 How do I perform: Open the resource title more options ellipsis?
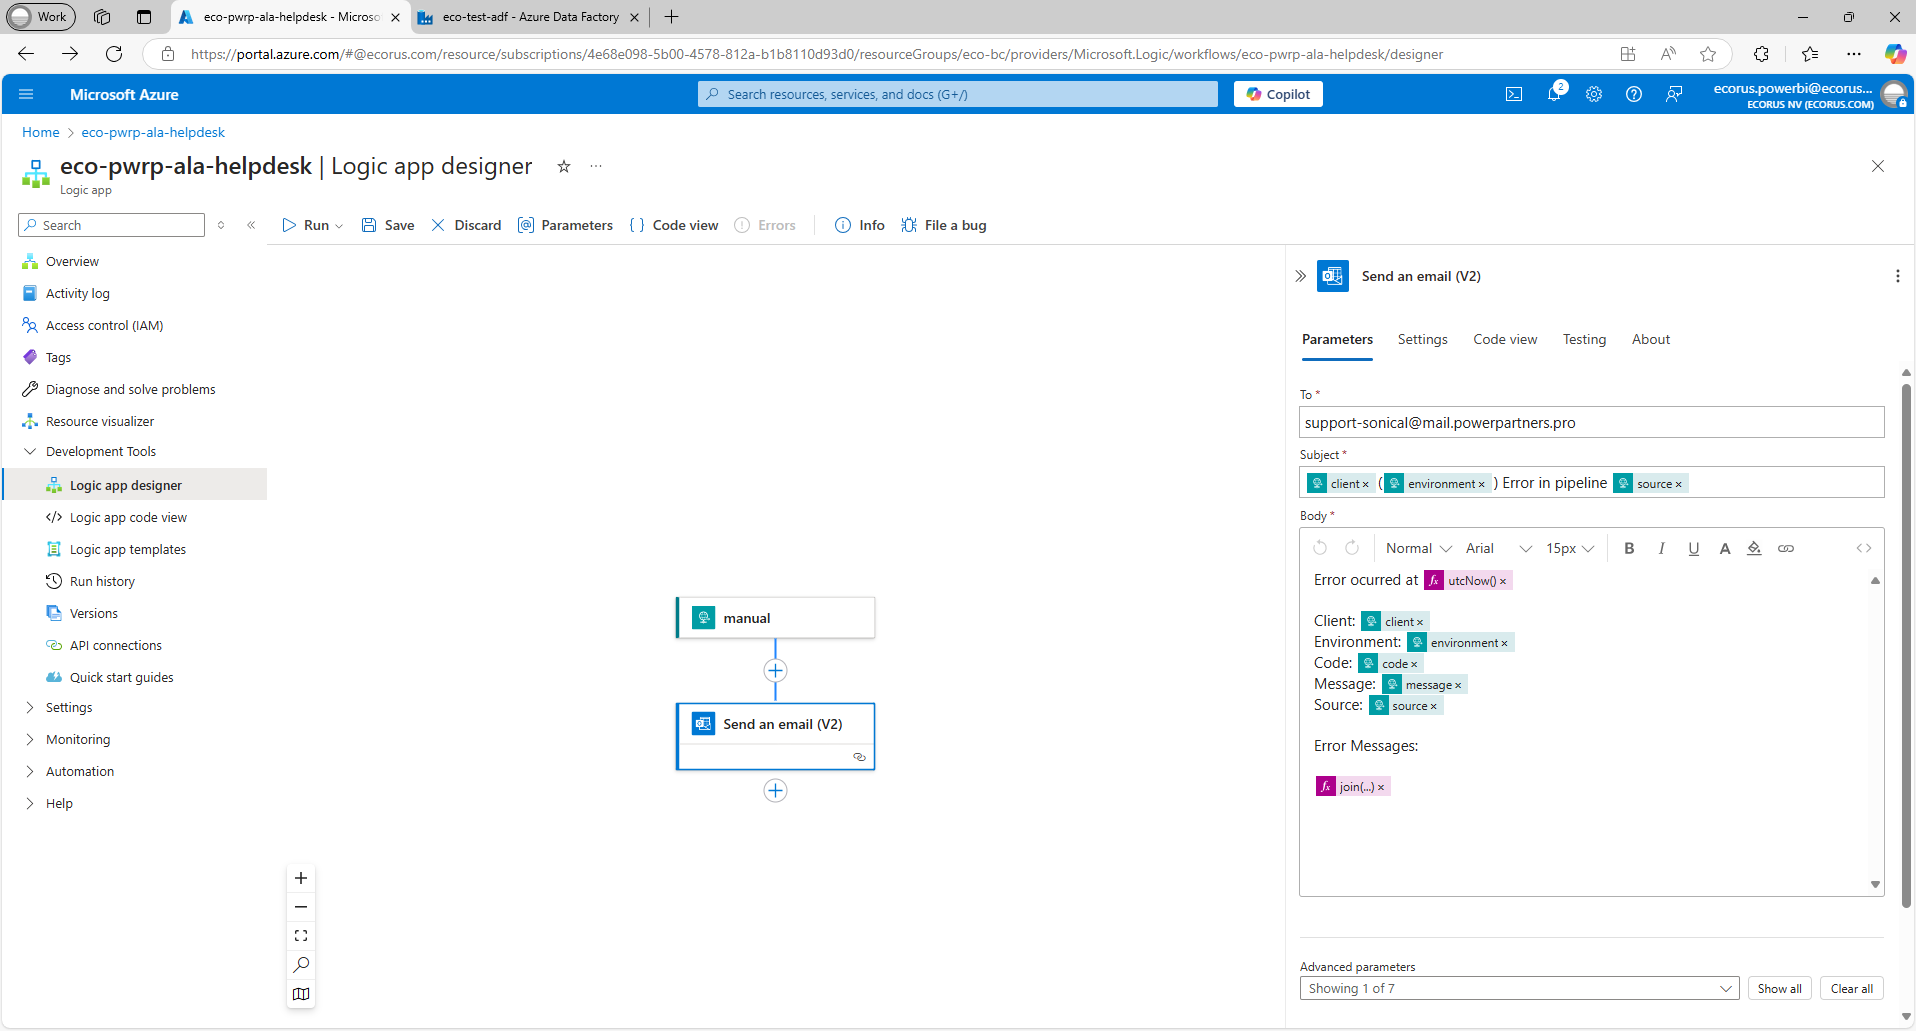pos(596,166)
